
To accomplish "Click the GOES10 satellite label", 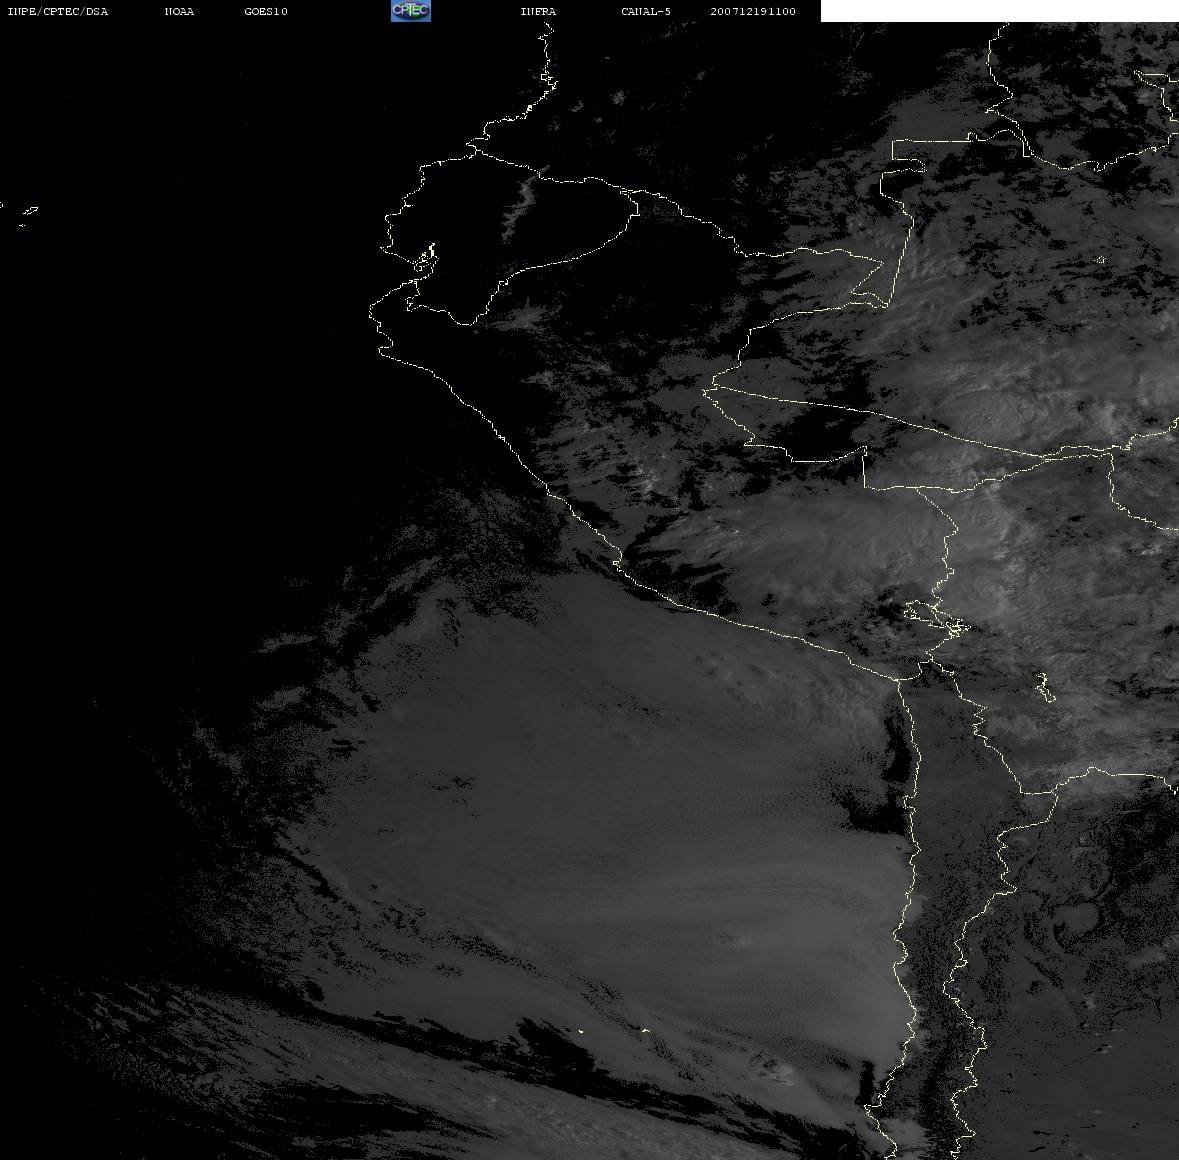I will point(265,11).
